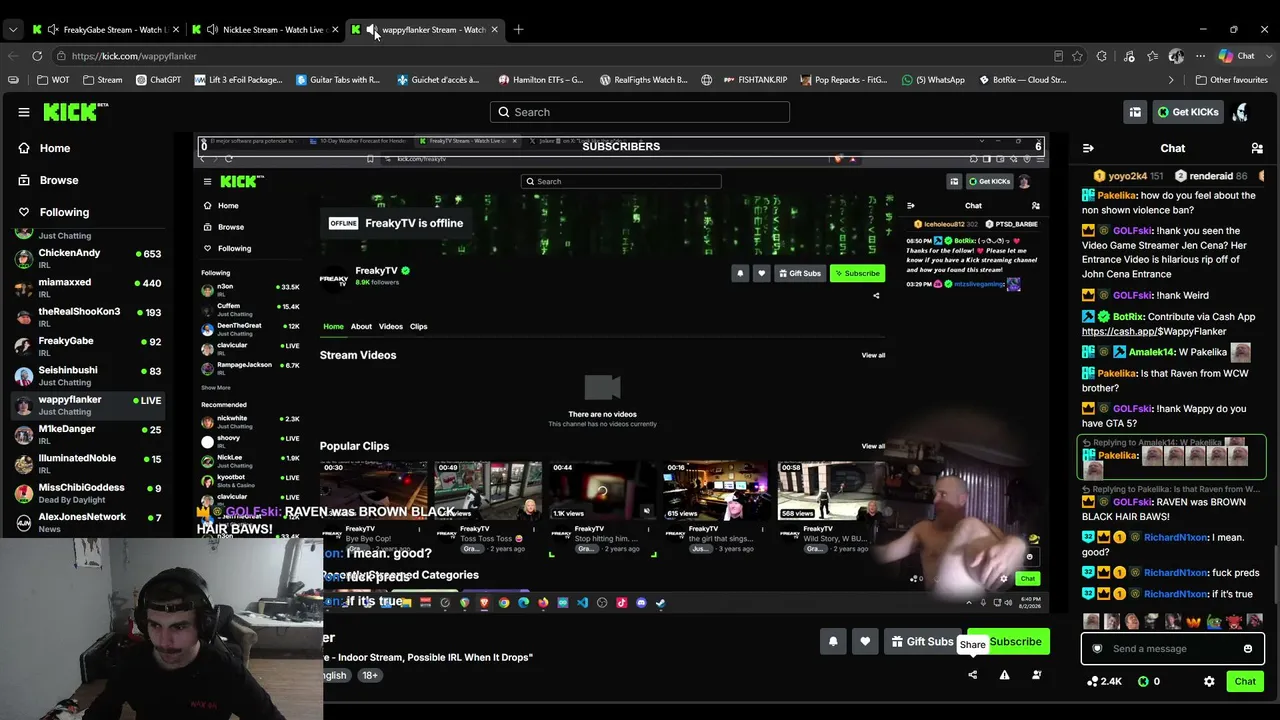Show chat users list icon
The width and height of the screenshot is (1280, 720).
1257,148
